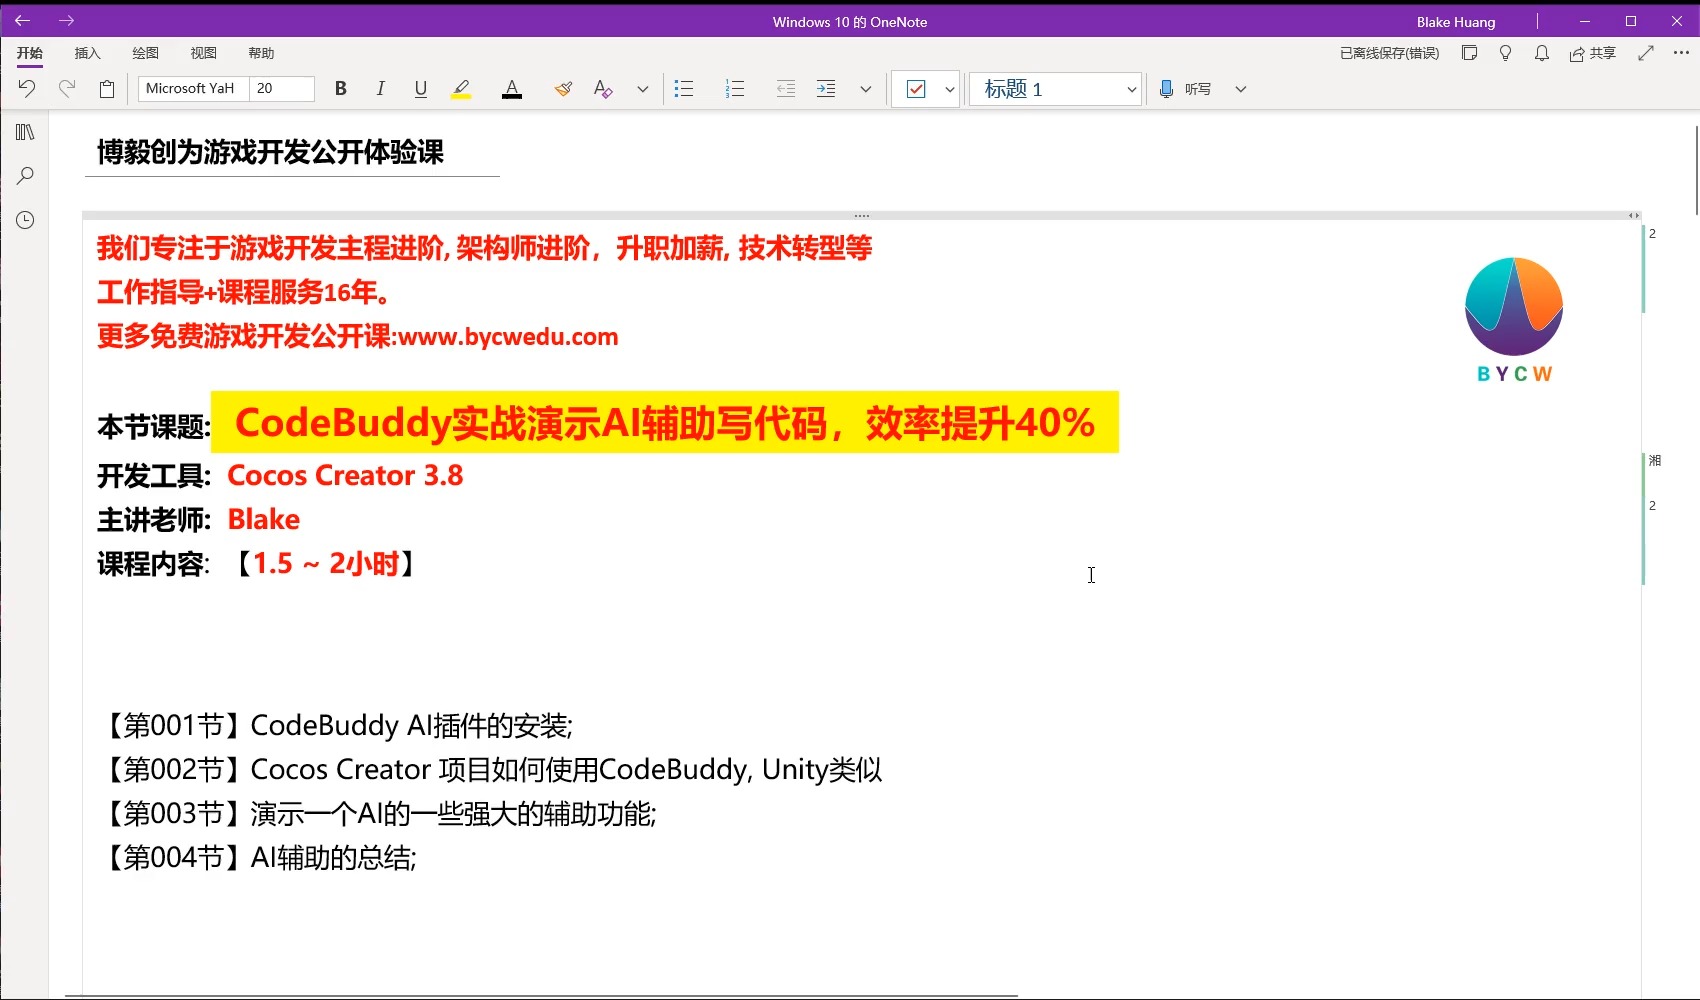1700x1000 pixels.
Task: Toggle italic formatting
Action: click(381, 89)
